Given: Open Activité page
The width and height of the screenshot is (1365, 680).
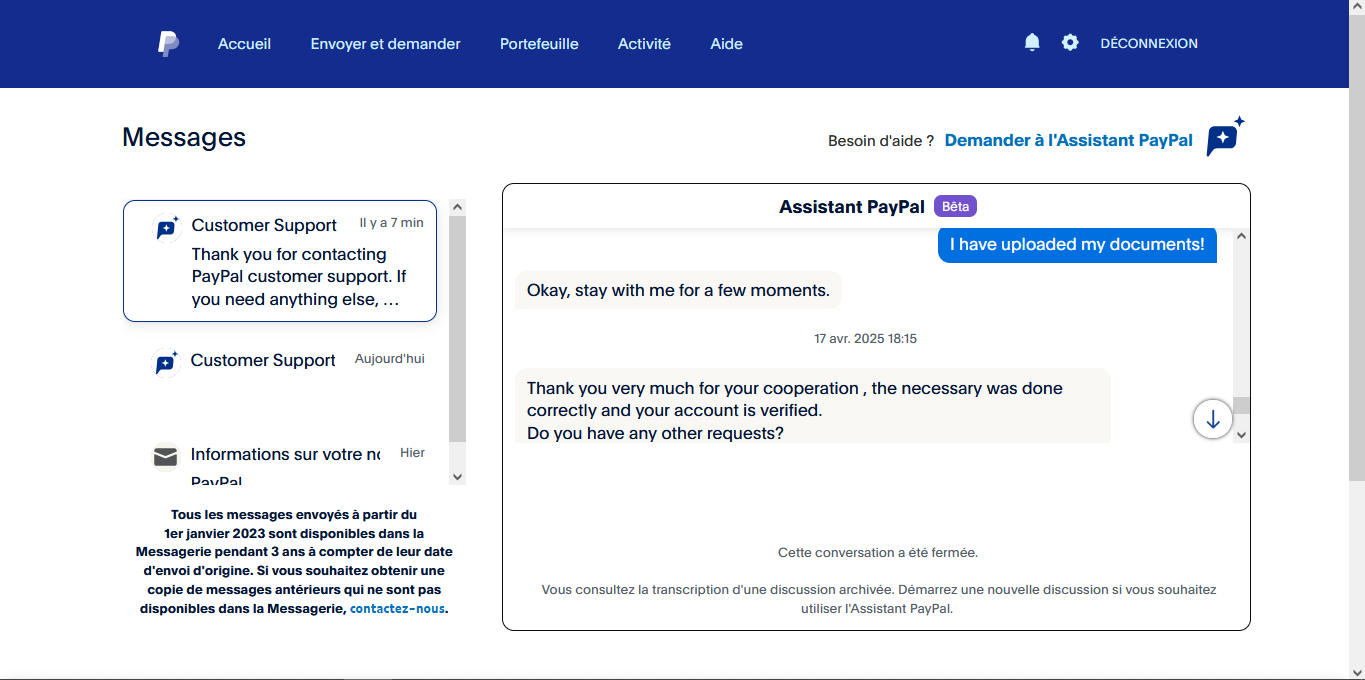Looking at the screenshot, I should 644,44.
